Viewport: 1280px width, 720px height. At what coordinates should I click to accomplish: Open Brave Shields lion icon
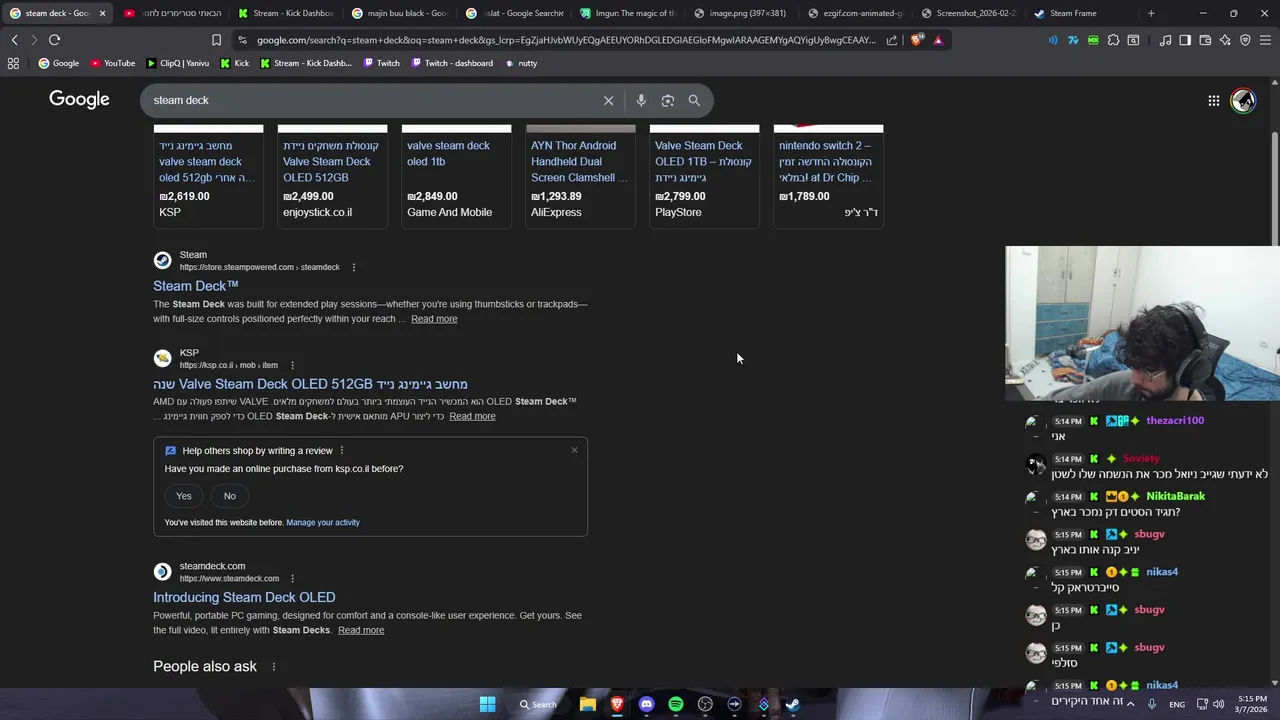pyautogui.click(x=918, y=40)
